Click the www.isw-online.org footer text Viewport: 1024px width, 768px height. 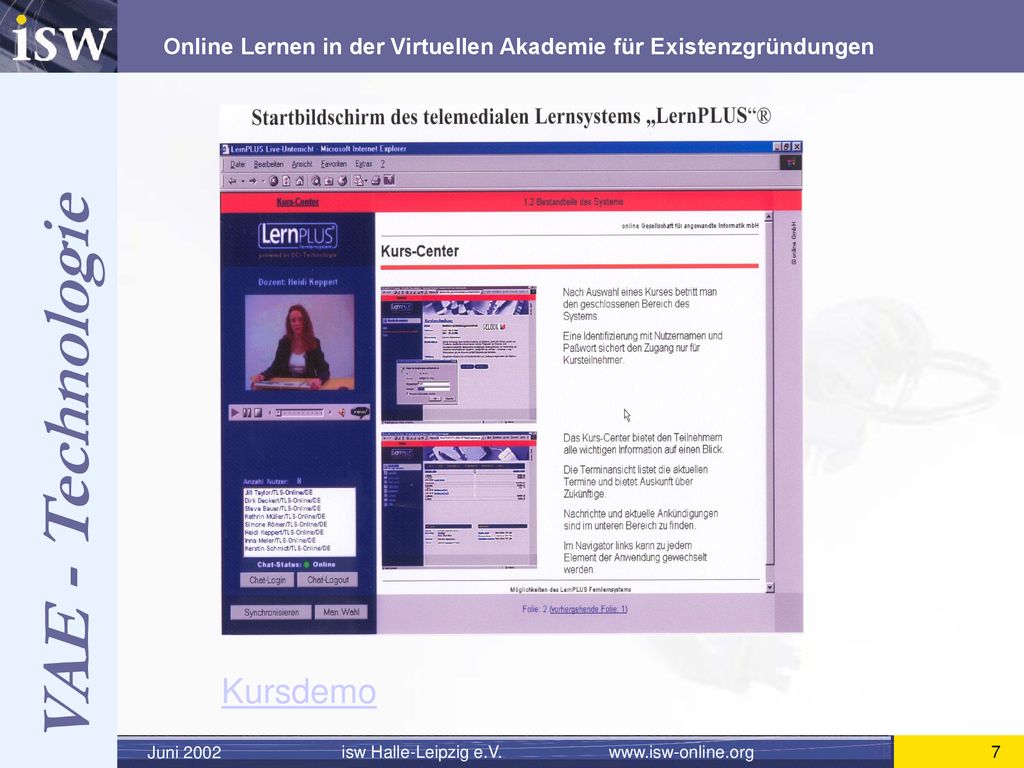point(681,752)
